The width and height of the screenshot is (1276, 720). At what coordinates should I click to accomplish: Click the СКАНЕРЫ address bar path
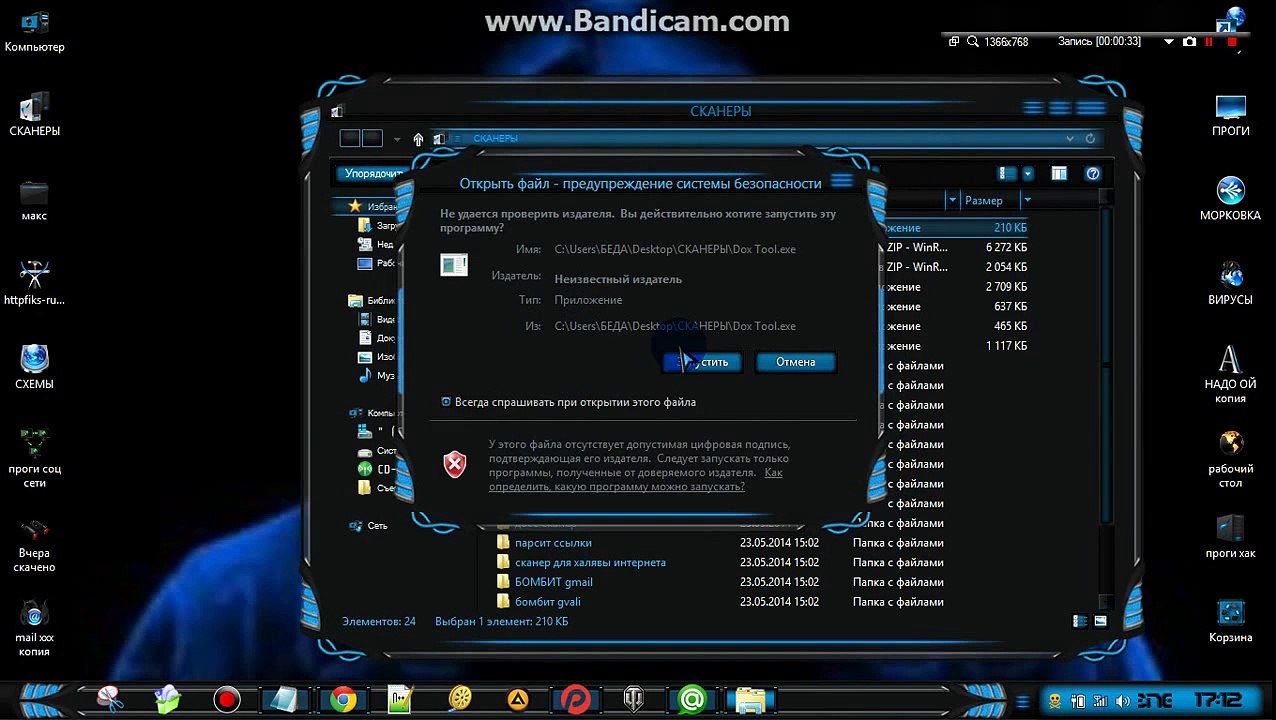tap(495, 139)
